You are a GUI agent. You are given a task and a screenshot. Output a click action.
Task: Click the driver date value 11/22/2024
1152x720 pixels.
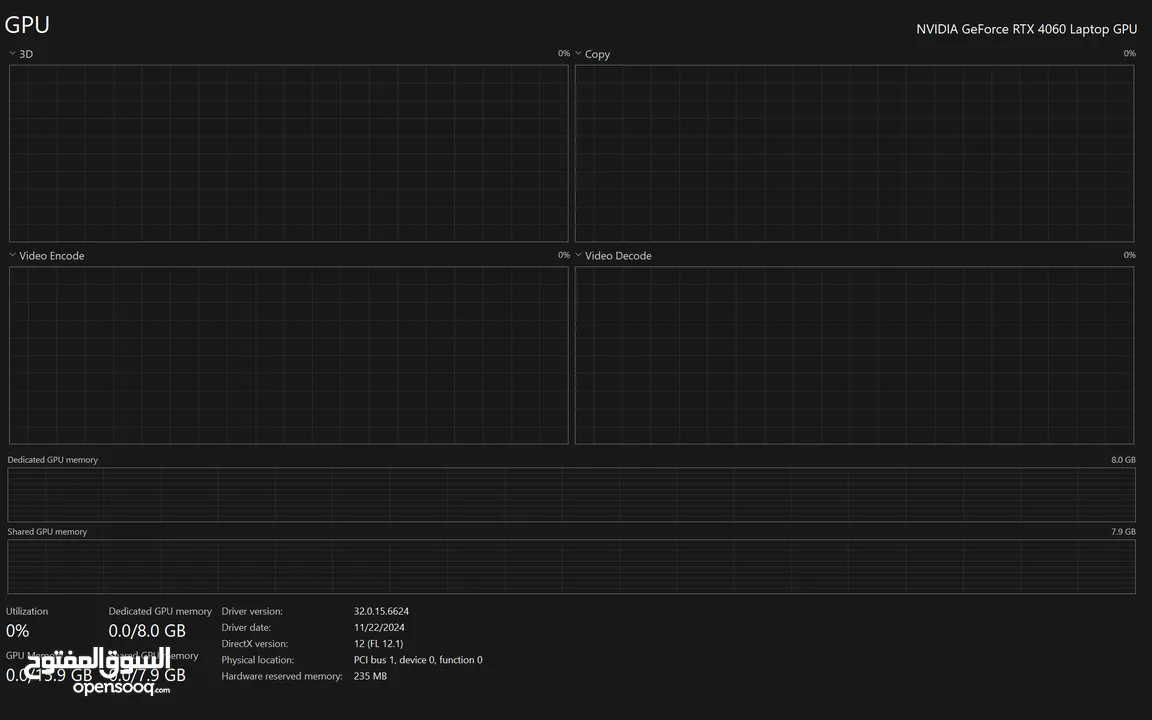[379, 627]
